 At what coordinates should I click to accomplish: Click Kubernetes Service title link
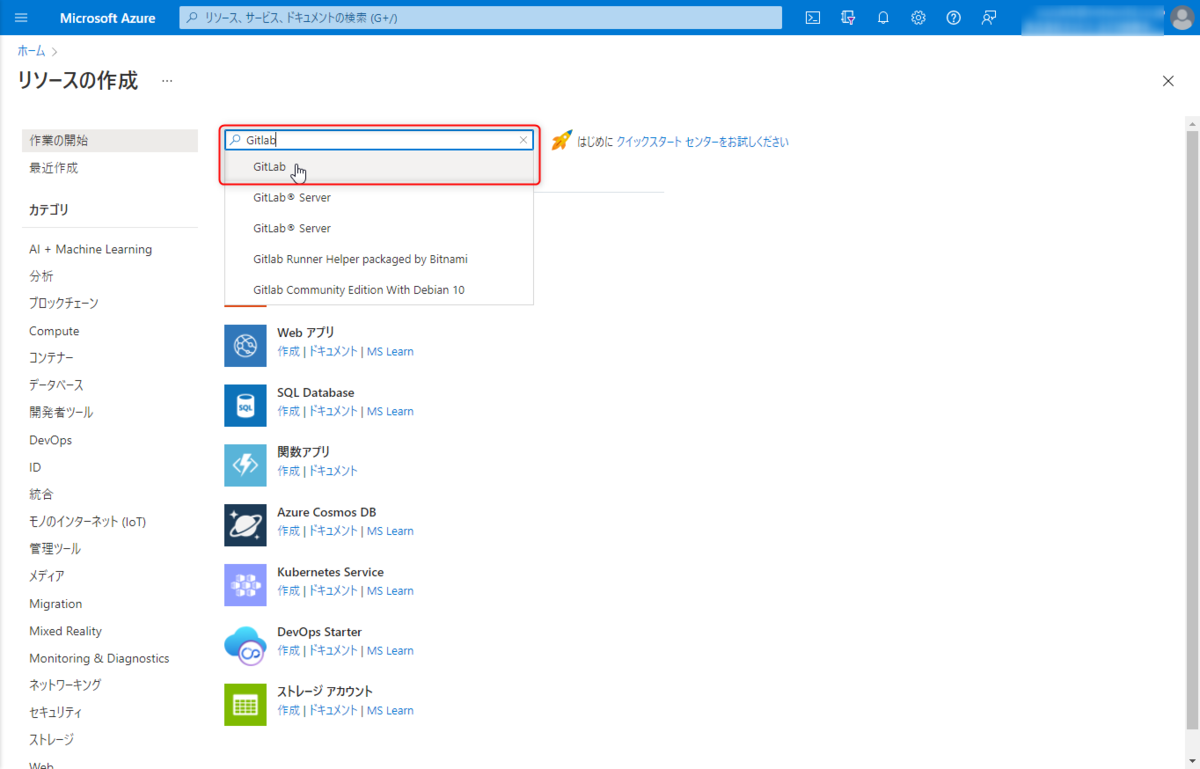coord(330,572)
